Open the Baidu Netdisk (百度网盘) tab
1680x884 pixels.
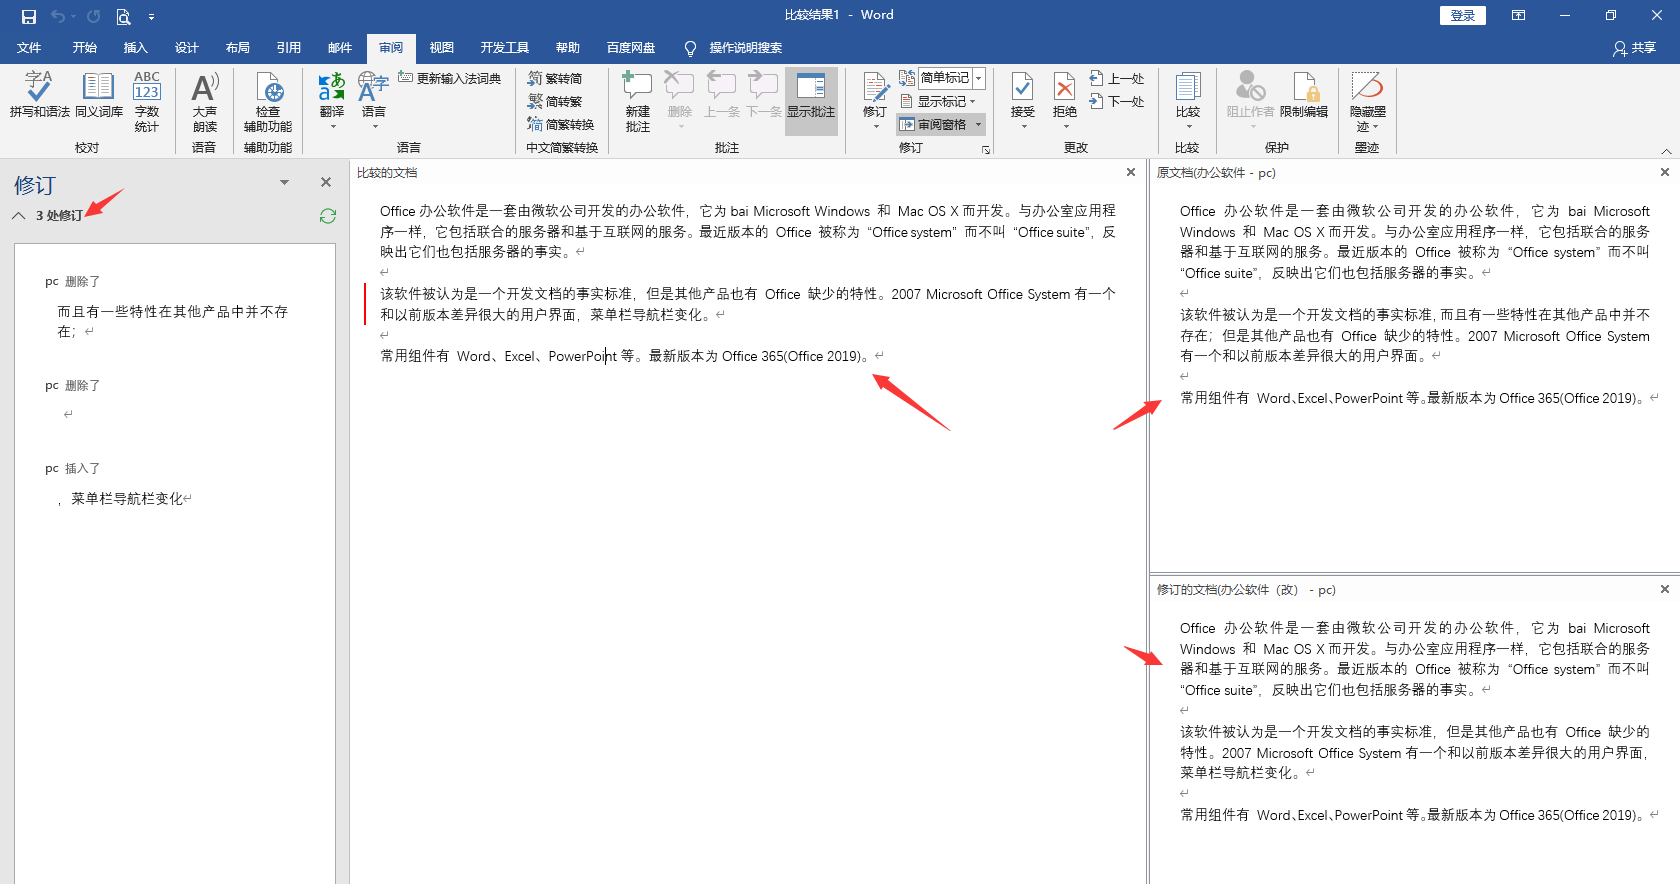(631, 48)
